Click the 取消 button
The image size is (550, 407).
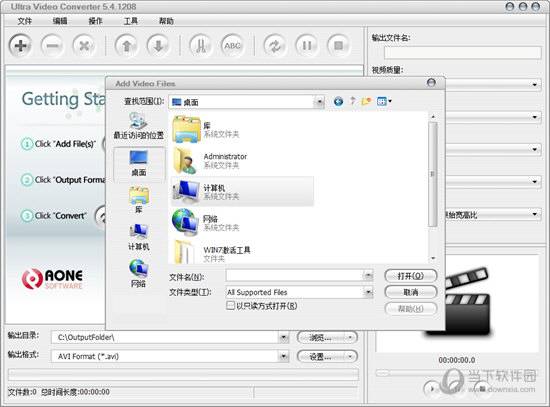[411, 292]
